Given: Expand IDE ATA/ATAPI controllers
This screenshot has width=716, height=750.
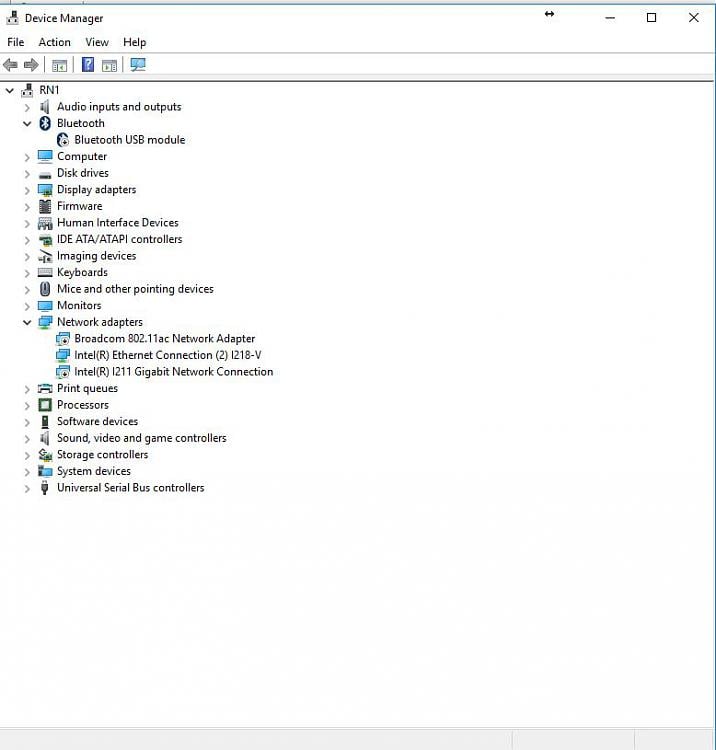Looking at the screenshot, I should tap(27, 240).
